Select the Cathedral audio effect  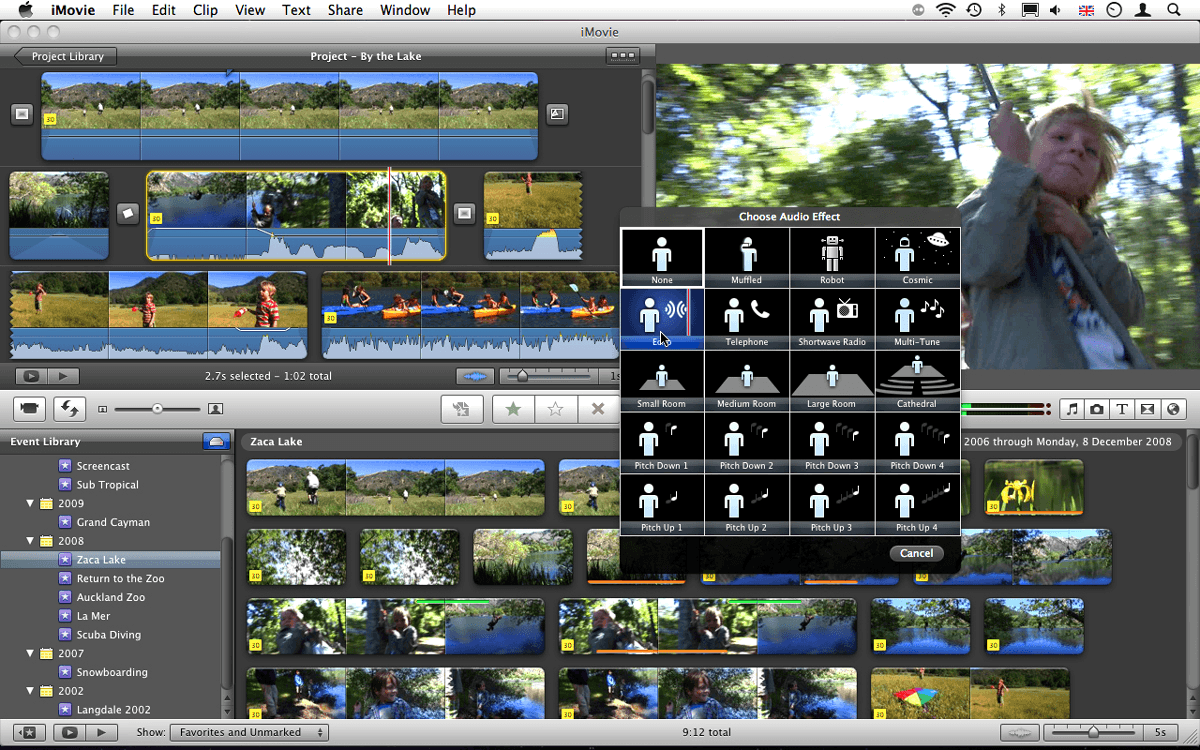coord(917,381)
